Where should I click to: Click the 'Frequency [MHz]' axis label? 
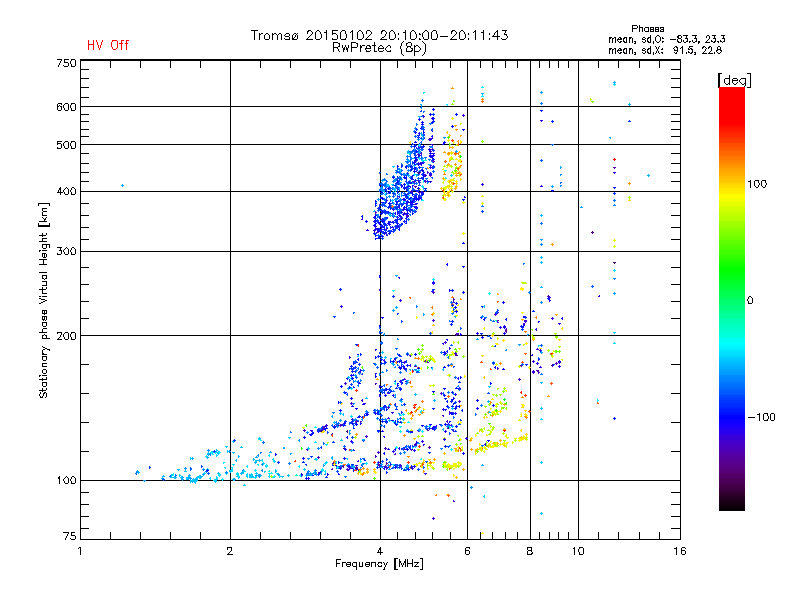coord(379,564)
